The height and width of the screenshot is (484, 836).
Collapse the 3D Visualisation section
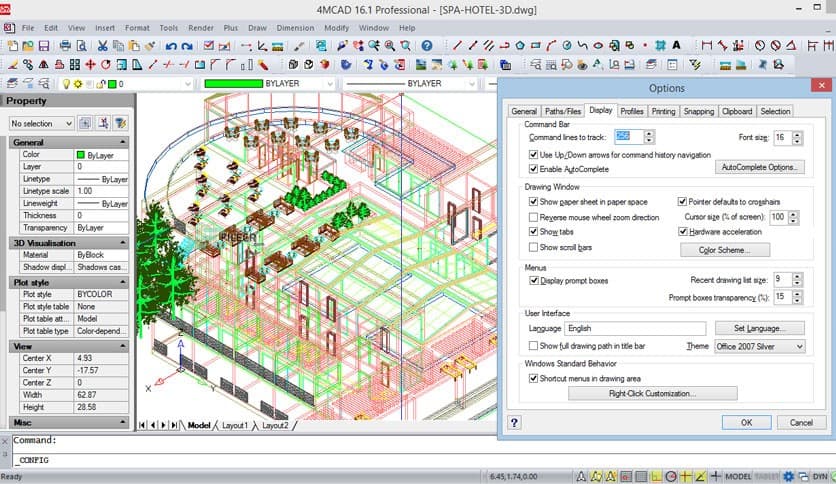122,243
